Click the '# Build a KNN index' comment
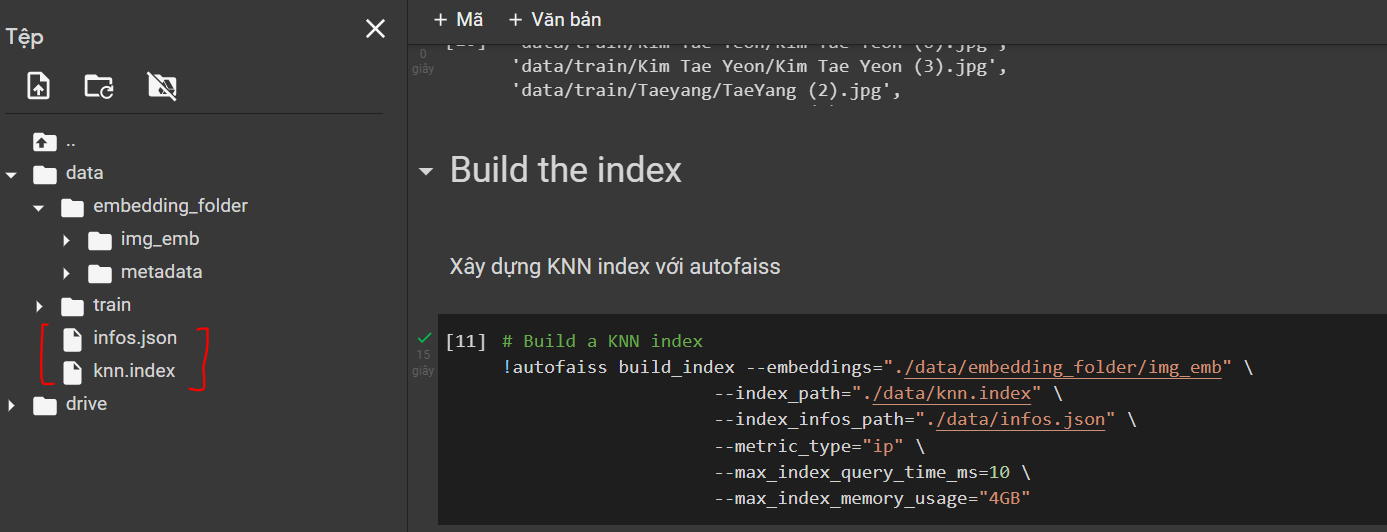 point(603,341)
